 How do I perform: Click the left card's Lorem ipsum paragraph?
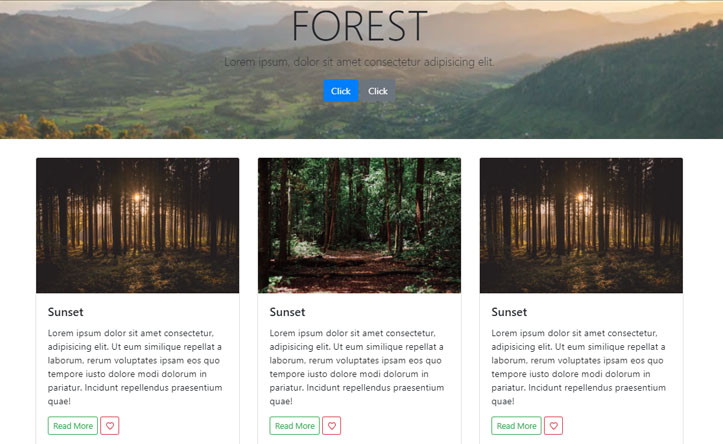136,367
